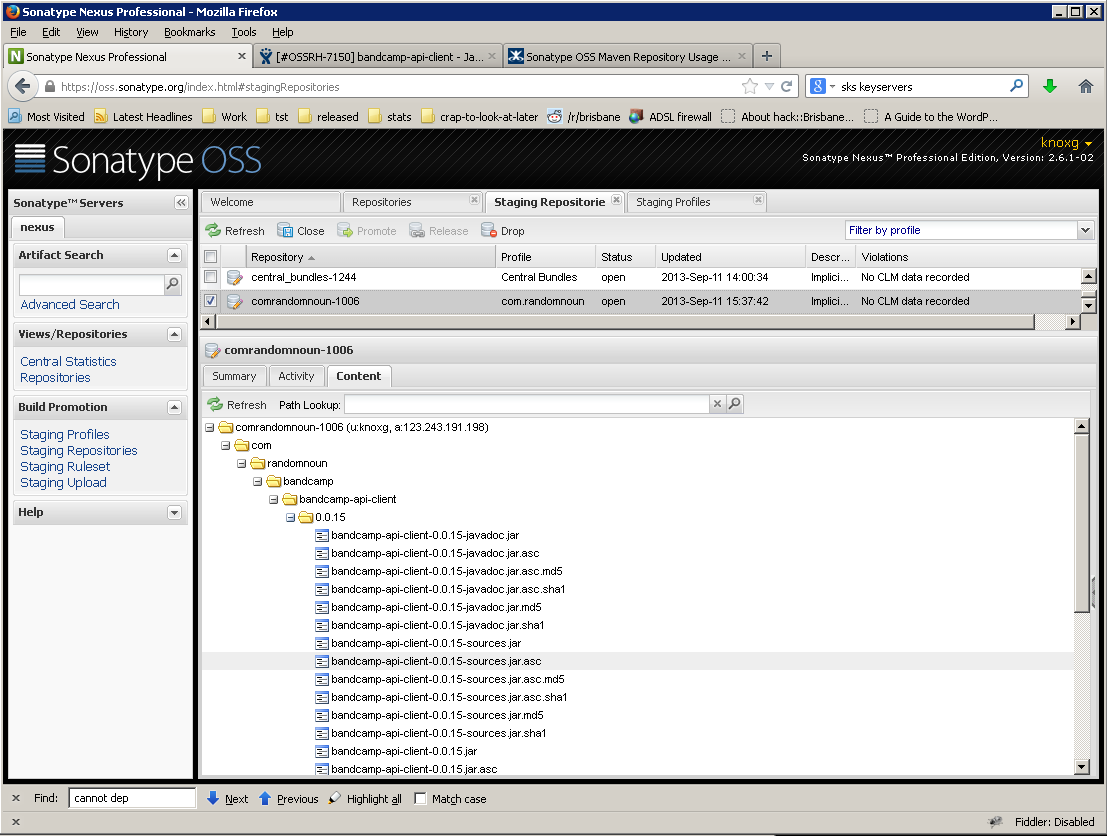Go back to previous browser page
Screen dimensions: 1107x836
tap(23, 86)
